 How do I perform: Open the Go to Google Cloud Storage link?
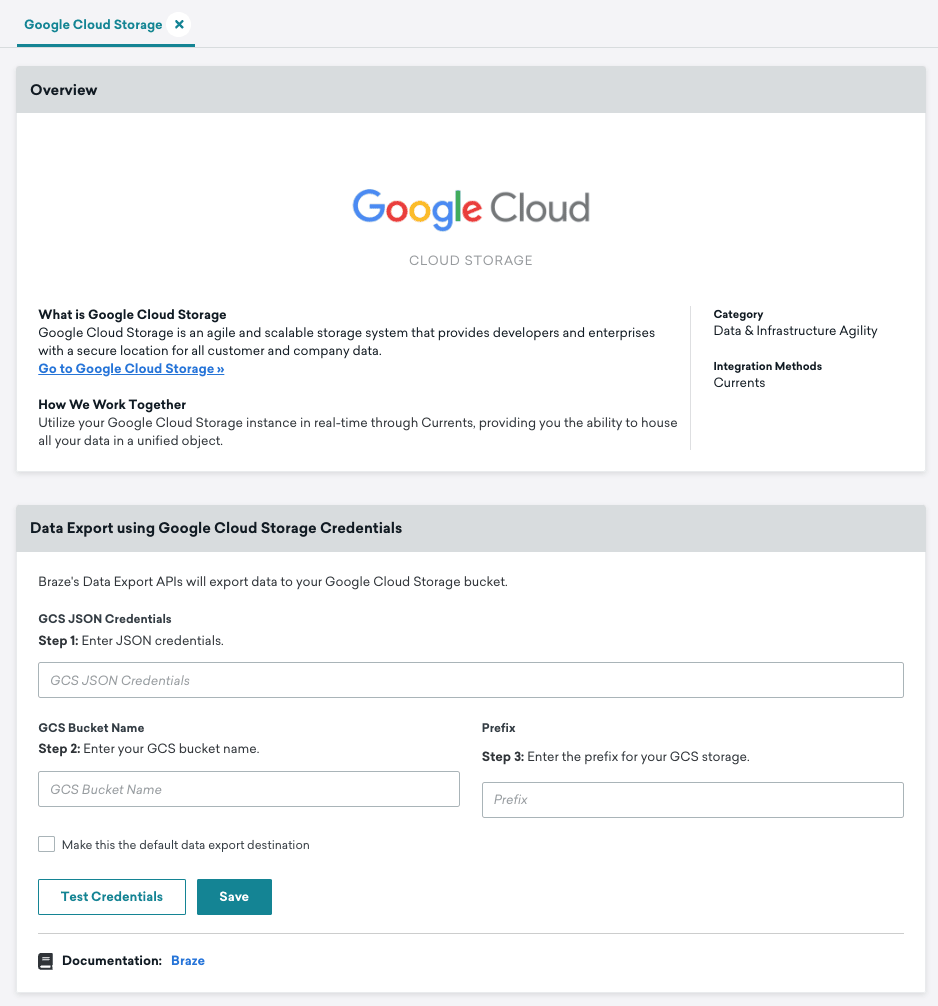pyautogui.click(x=131, y=368)
